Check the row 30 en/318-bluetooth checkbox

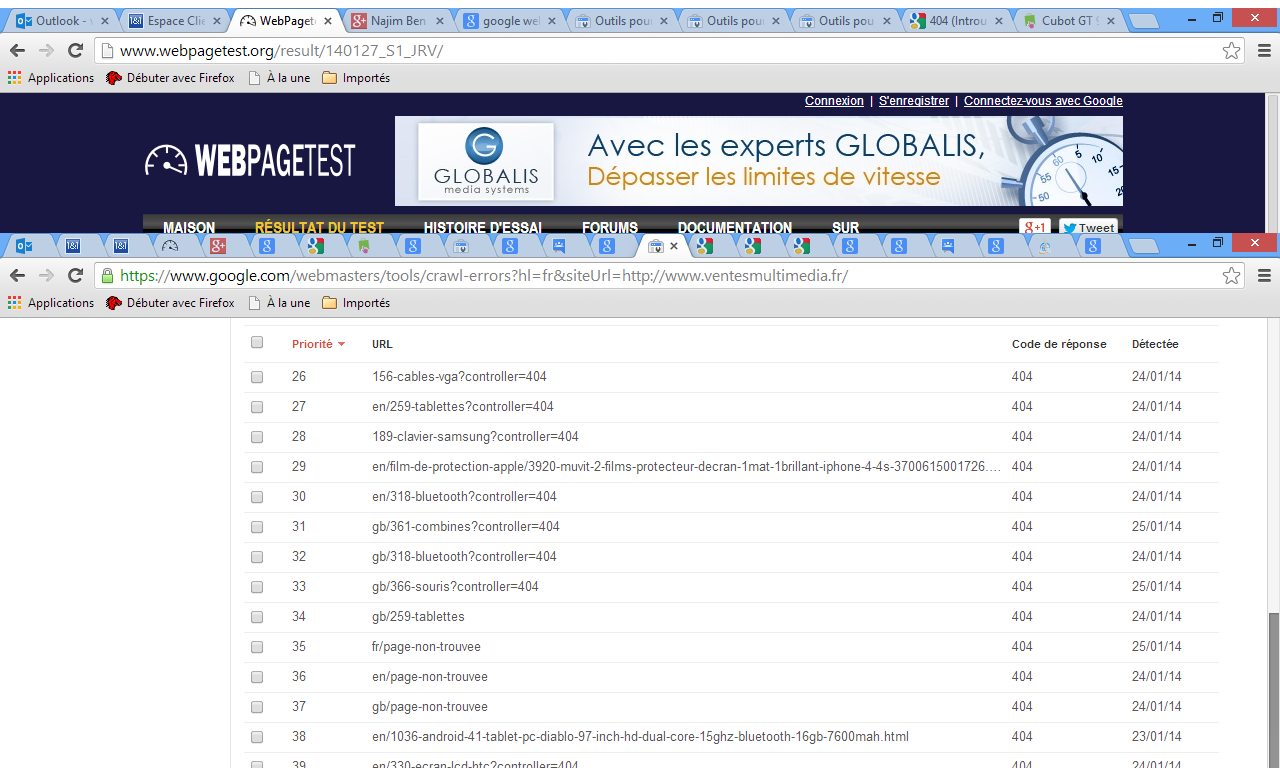[257, 497]
